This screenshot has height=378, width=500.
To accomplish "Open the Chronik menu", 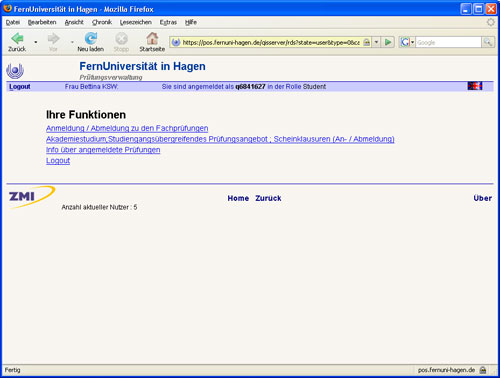I will point(102,22).
